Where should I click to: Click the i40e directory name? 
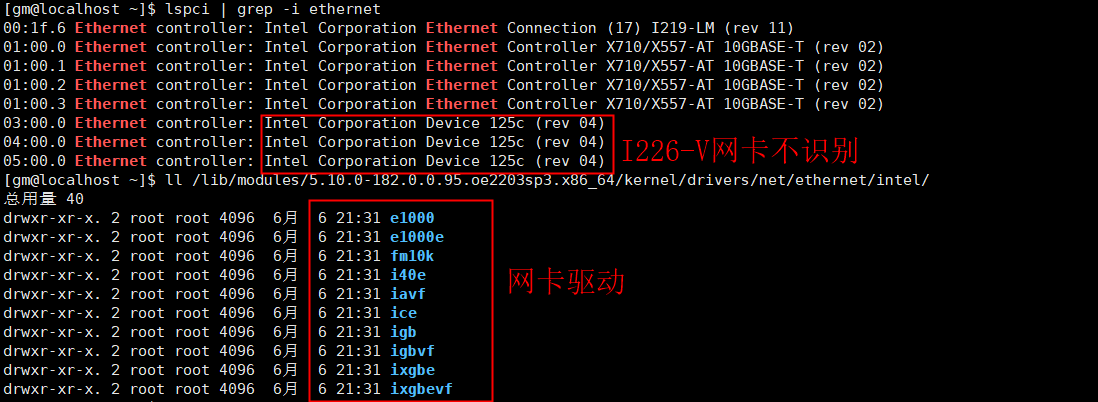click(408, 275)
